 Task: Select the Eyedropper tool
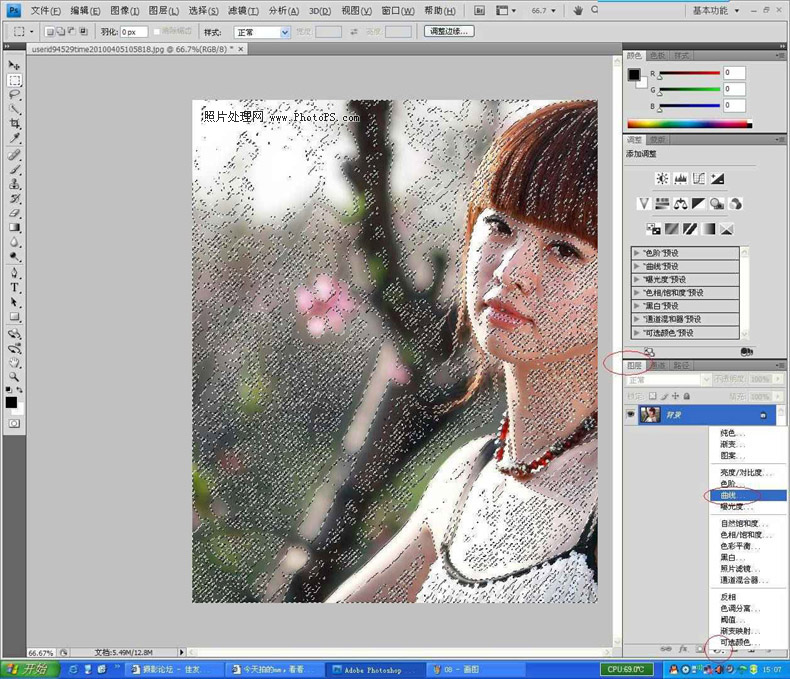(x=14, y=138)
